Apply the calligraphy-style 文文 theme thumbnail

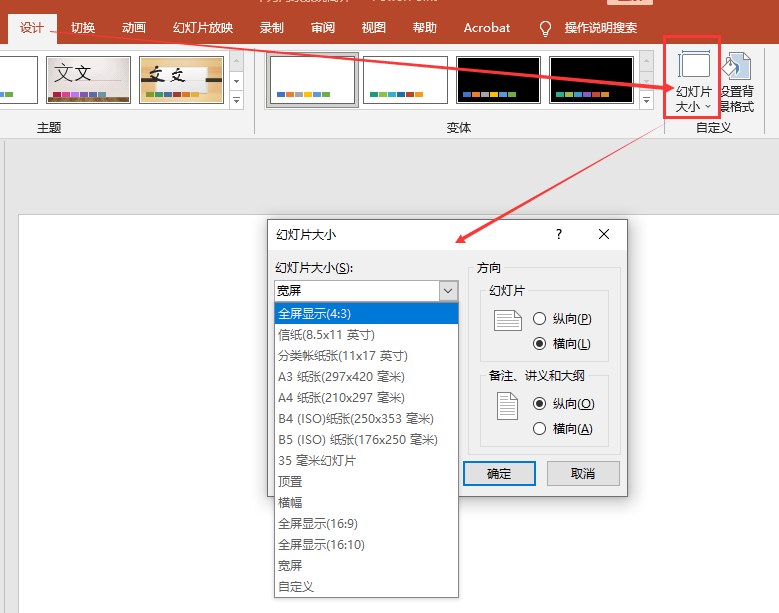pos(180,80)
